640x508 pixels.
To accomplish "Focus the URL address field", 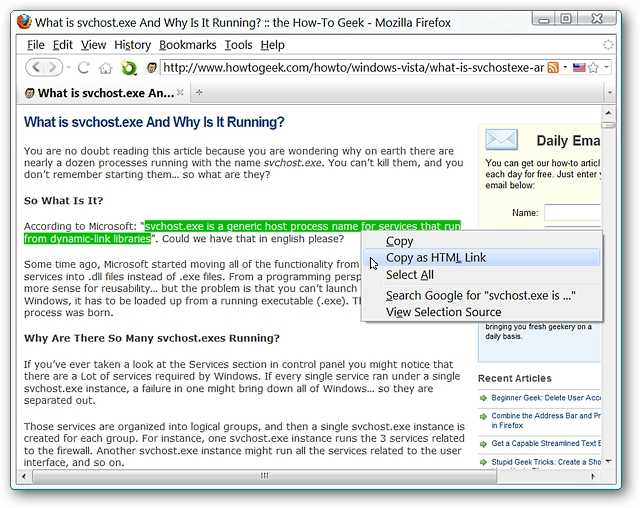I will pos(353,67).
